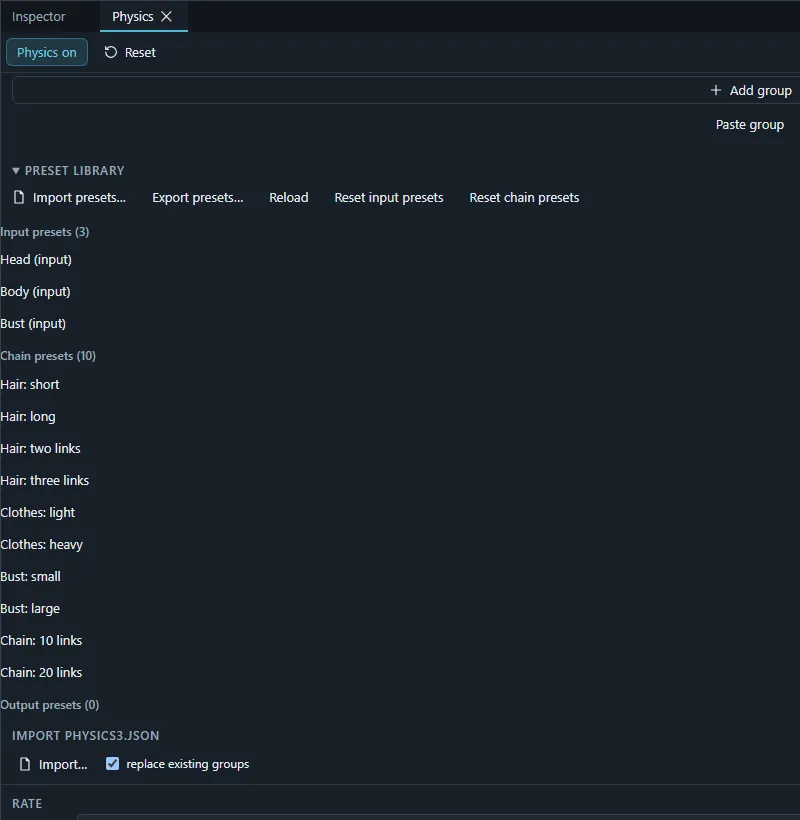The width and height of the screenshot is (800, 820).
Task: Click the Output presets (0) heading
Action: click(x=49, y=704)
